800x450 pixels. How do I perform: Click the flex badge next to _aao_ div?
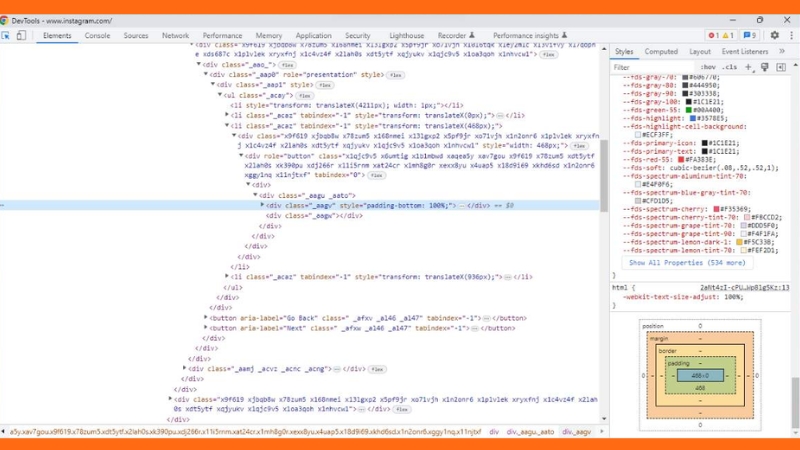click(x=287, y=65)
